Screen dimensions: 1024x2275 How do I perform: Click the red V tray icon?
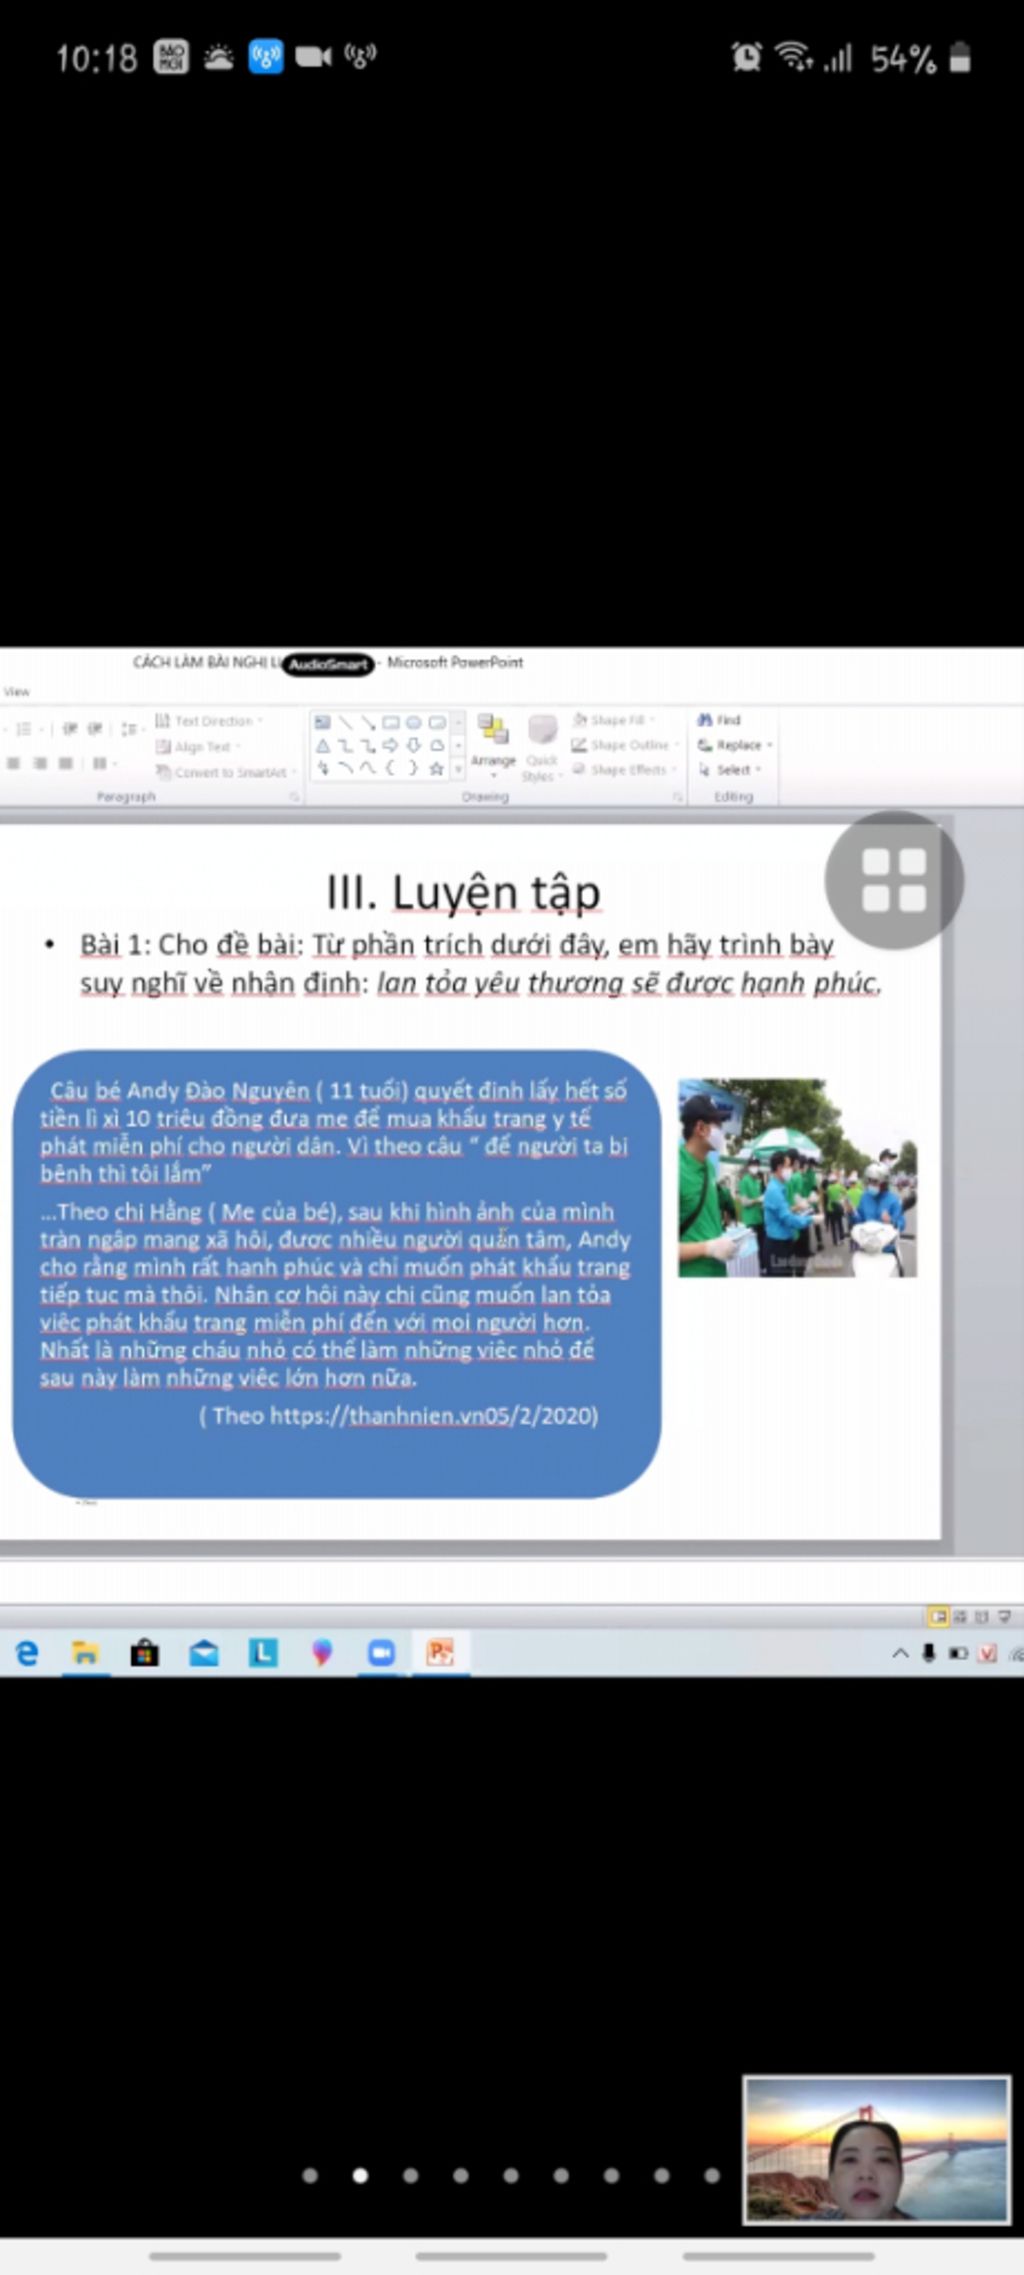click(x=987, y=1653)
